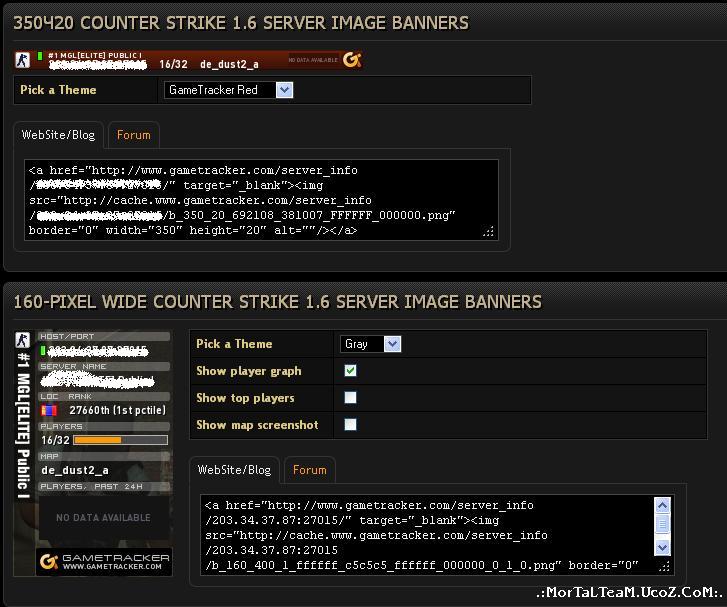
Task: Click Counter-Strike icon on 160-pixel banner
Action: (x=22, y=340)
